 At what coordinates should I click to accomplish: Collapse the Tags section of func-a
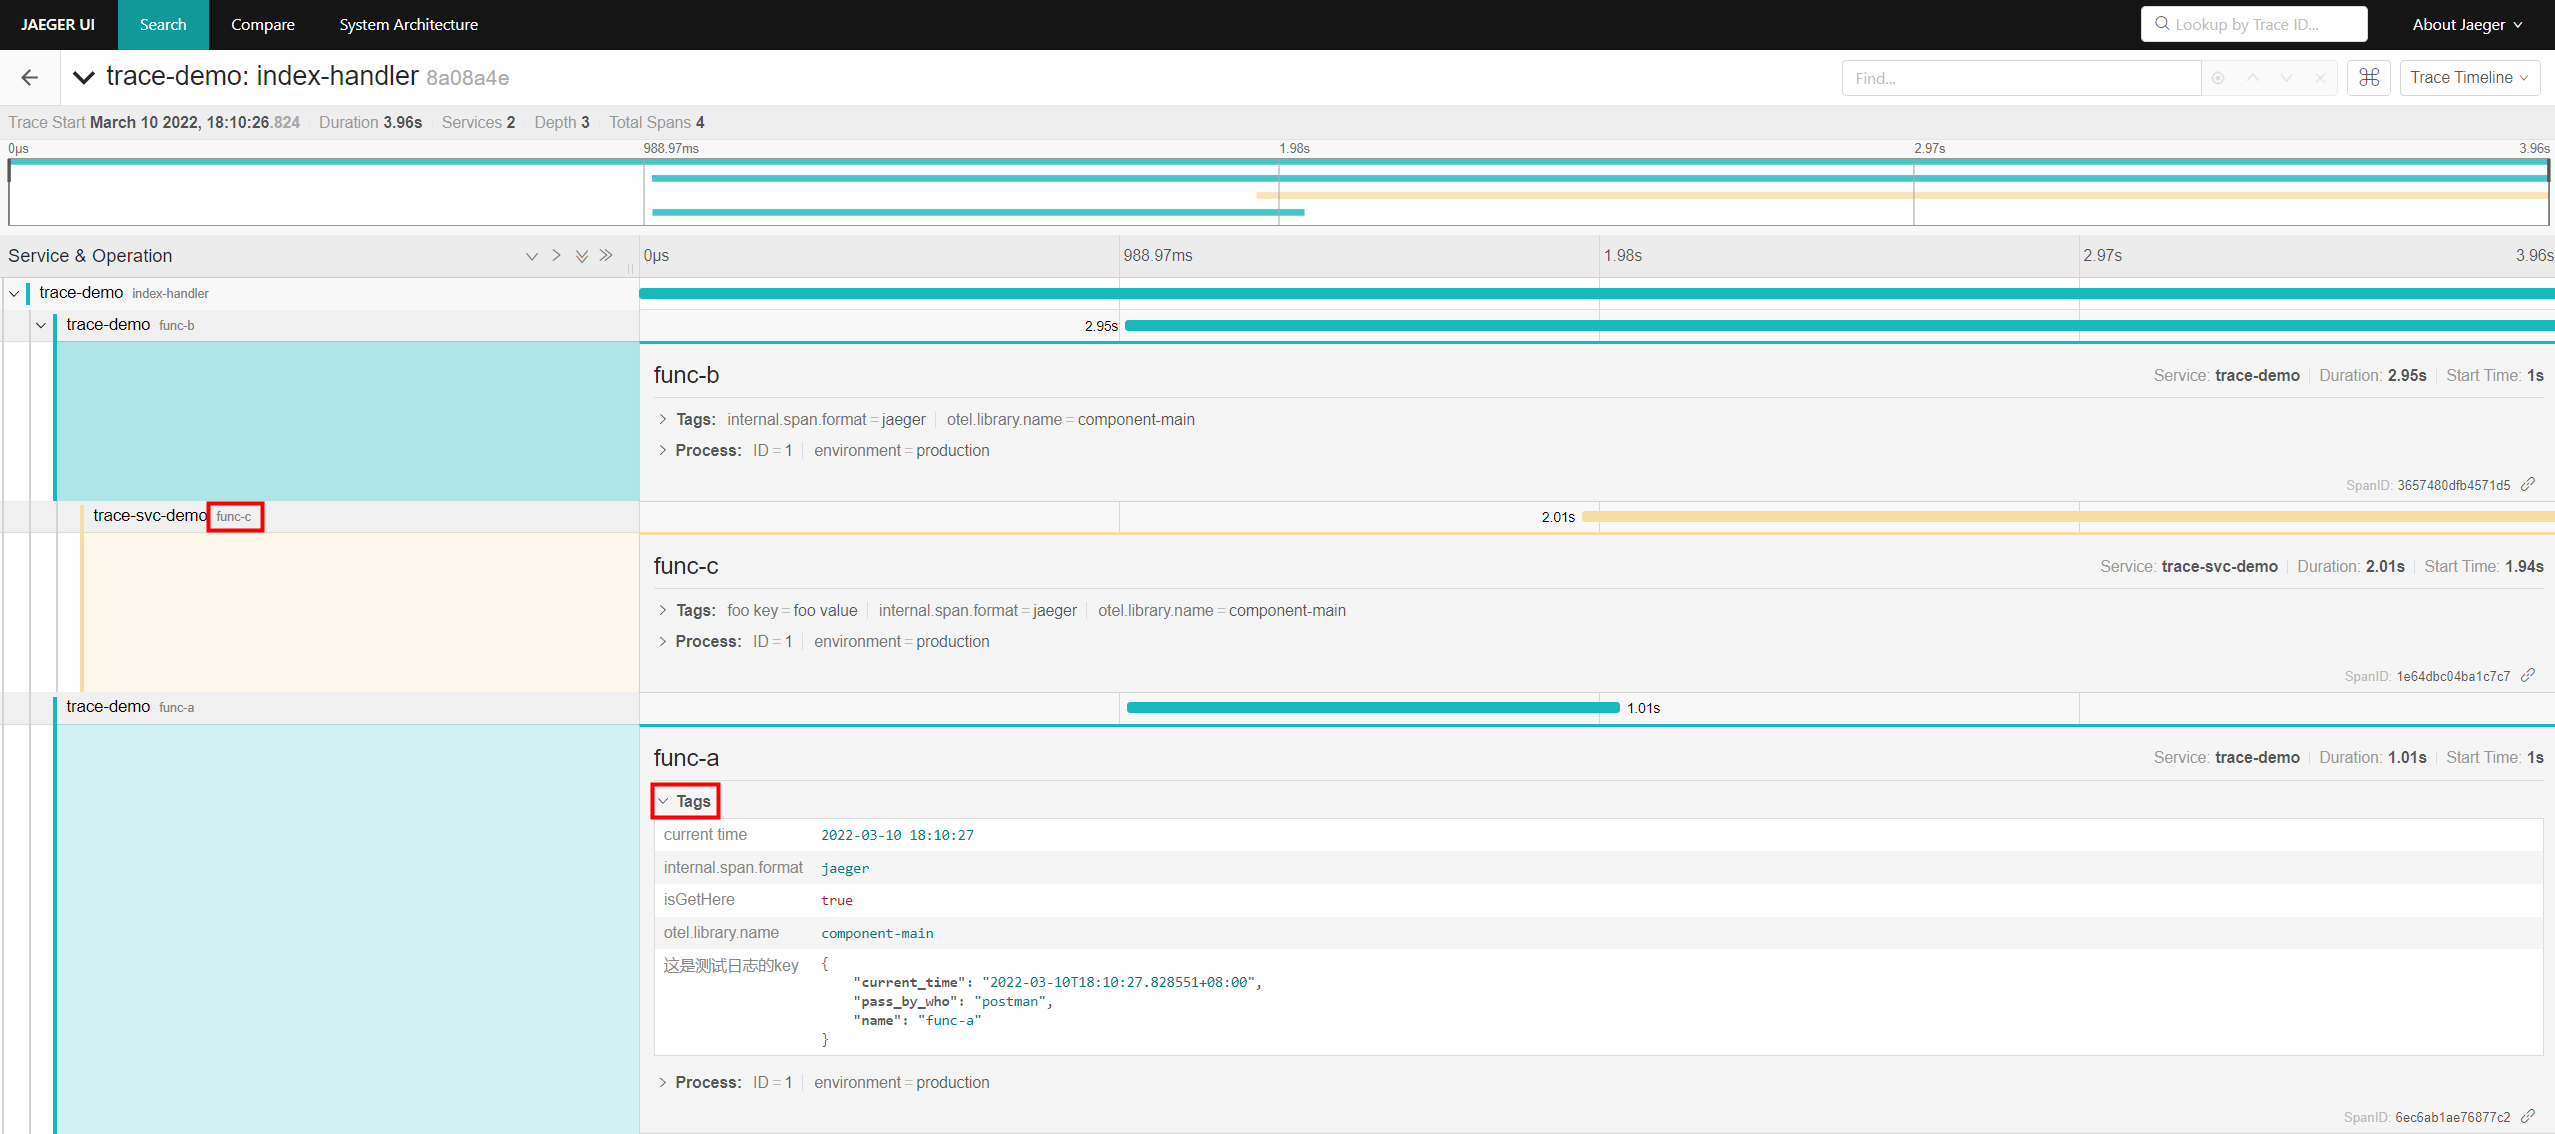685,800
